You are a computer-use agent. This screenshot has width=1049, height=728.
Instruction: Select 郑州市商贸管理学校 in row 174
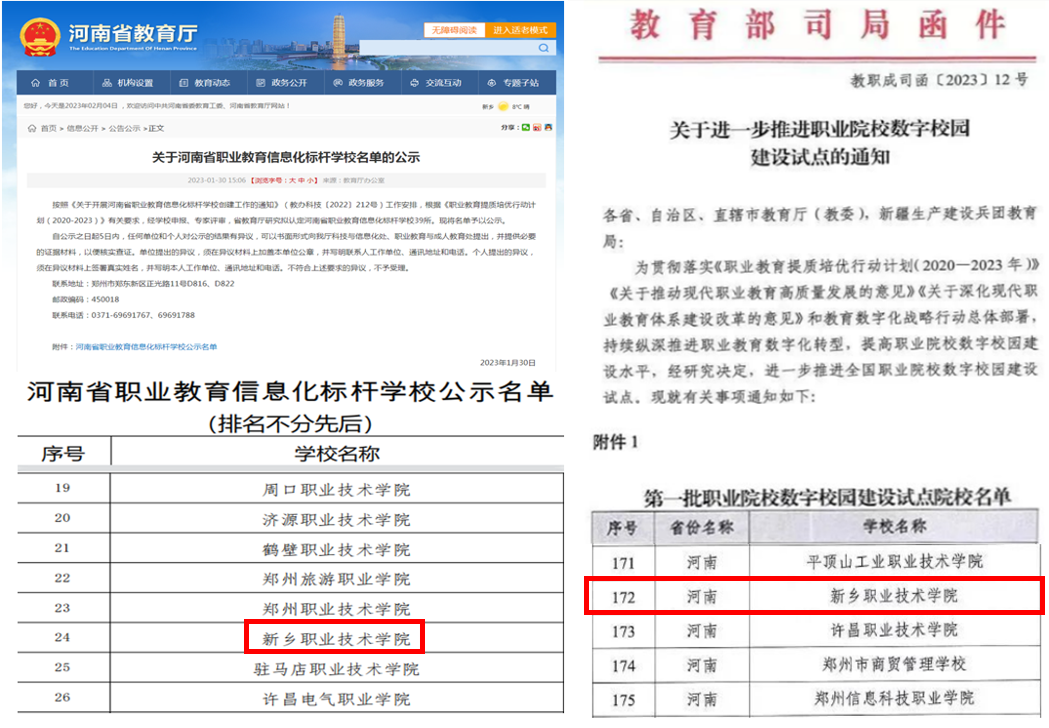[x=894, y=664]
